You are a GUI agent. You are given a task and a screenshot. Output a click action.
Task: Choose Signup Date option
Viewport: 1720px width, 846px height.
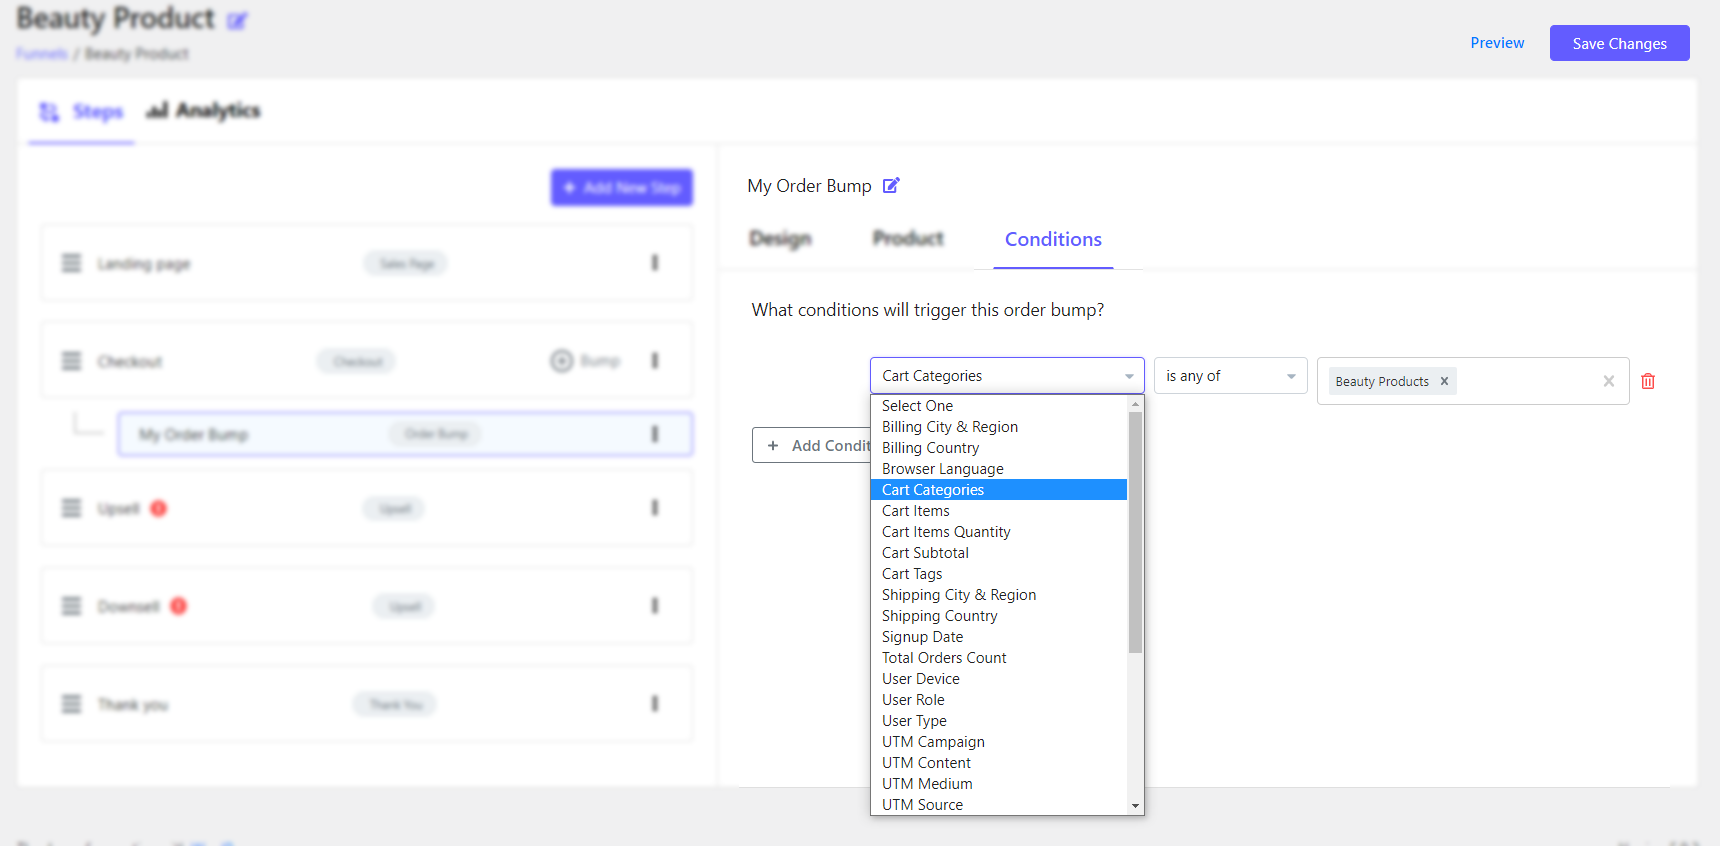tap(999, 637)
